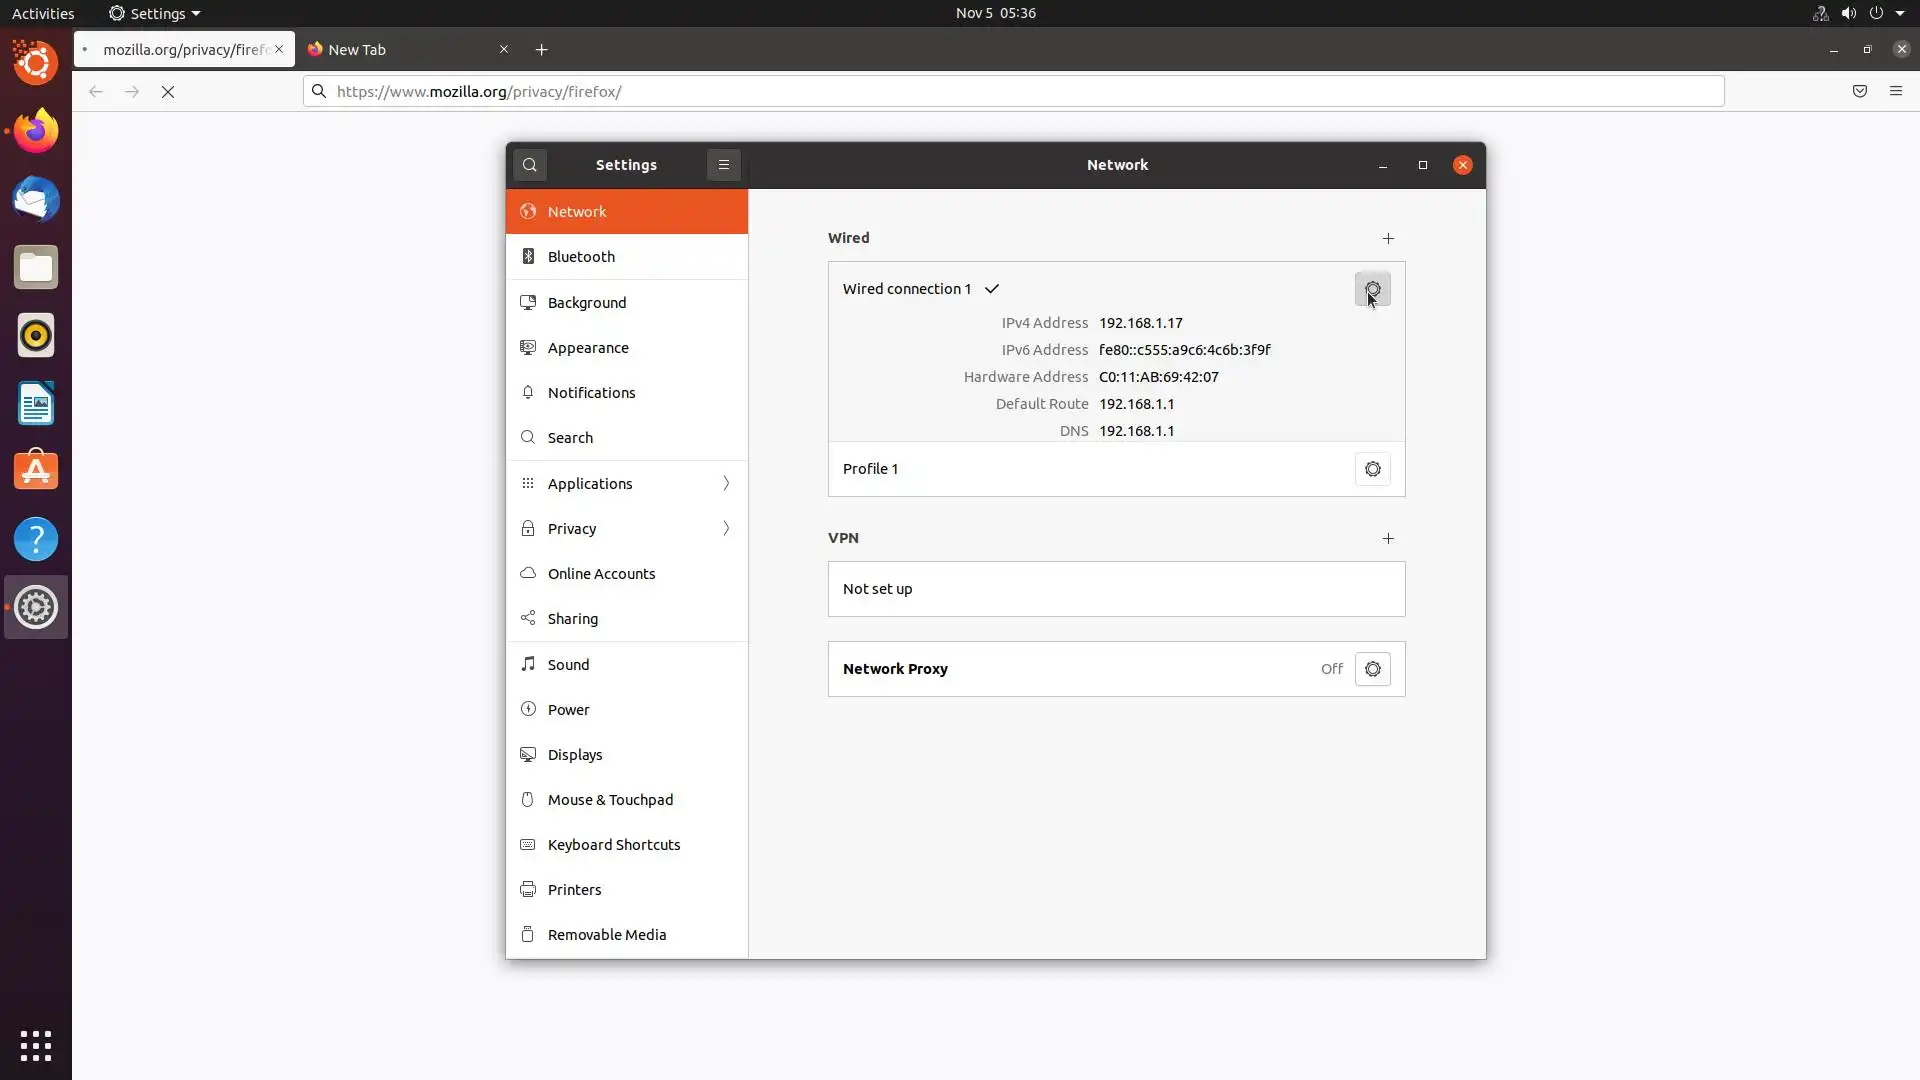Image resolution: width=1920 pixels, height=1080 pixels.
Task: Open Network Proxy gear settings
Action: 1372,669
